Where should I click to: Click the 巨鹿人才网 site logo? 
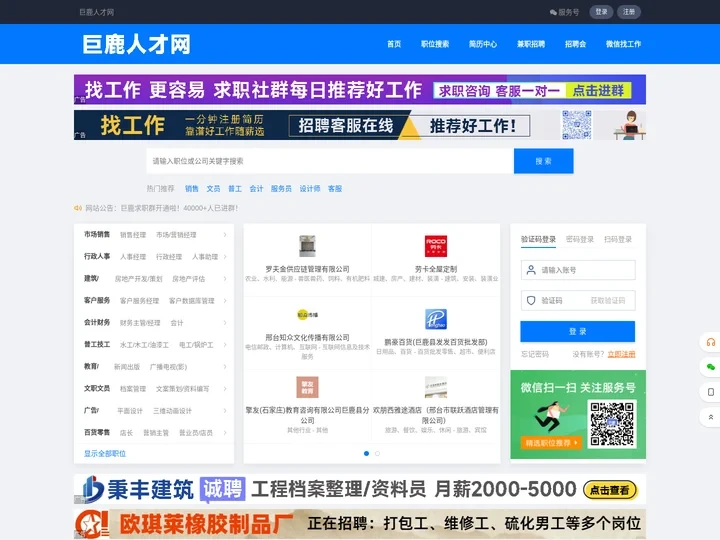pyautogui.click(x=136, y=44)
